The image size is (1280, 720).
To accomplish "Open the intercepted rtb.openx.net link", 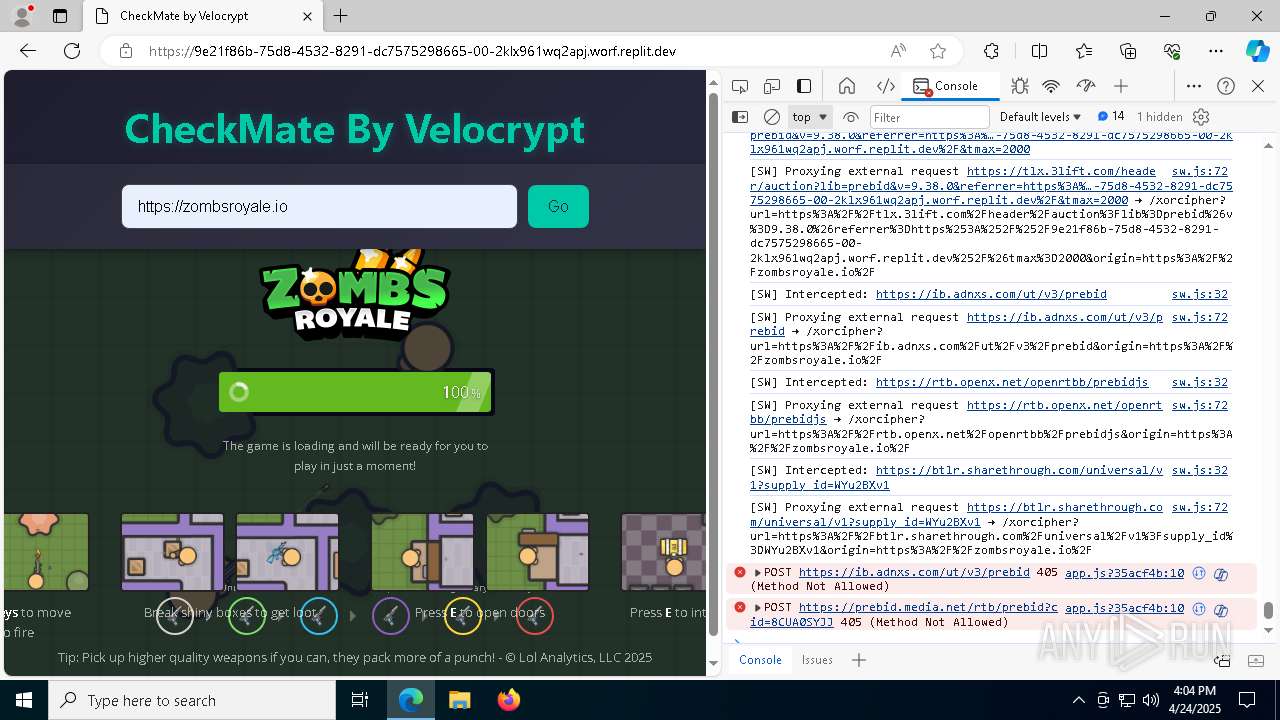I will [1012, 382].
